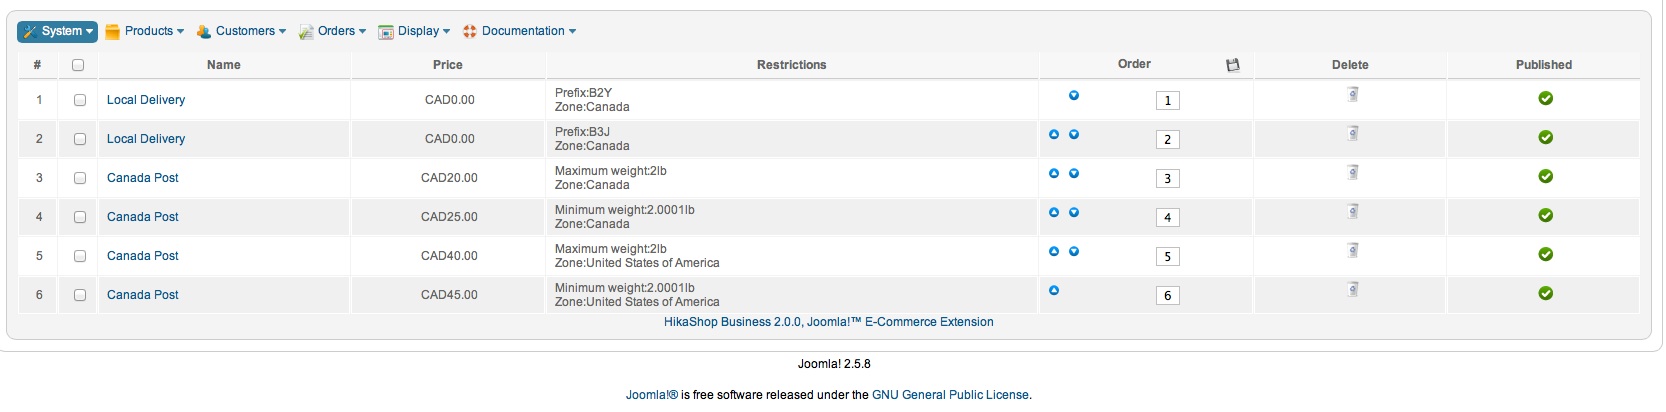Open the Orders menu

pos(333,31)
